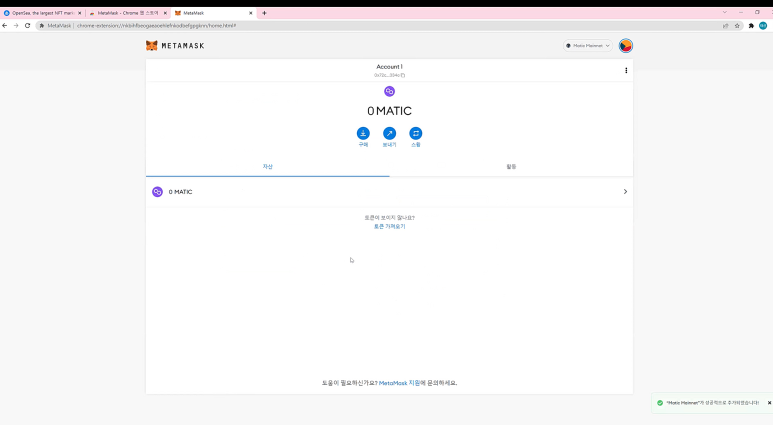
Task: Open the account avatar menu
Action: 626,46
